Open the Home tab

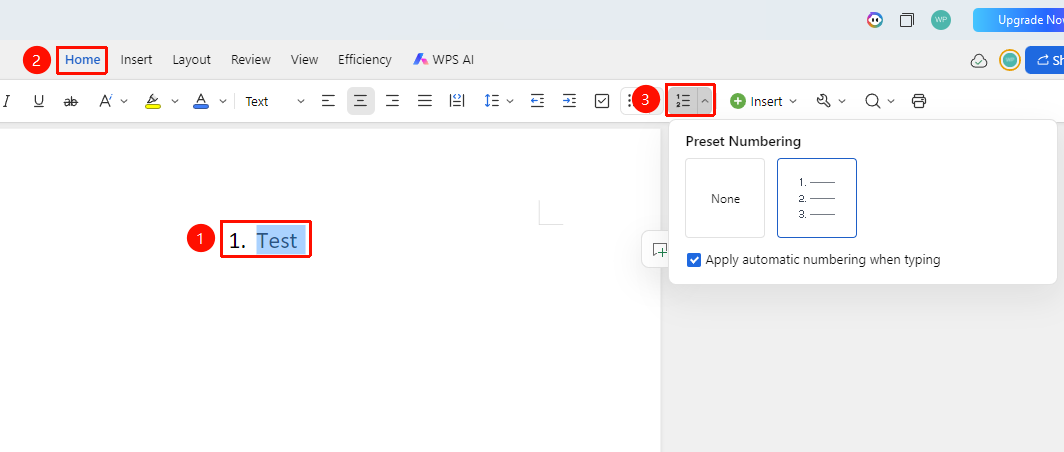83,60
